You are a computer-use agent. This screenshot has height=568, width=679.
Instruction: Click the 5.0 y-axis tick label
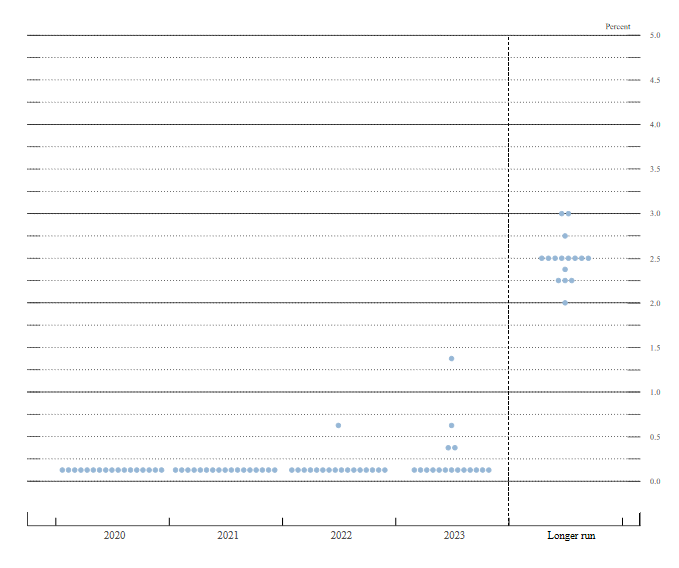point(655,36)
